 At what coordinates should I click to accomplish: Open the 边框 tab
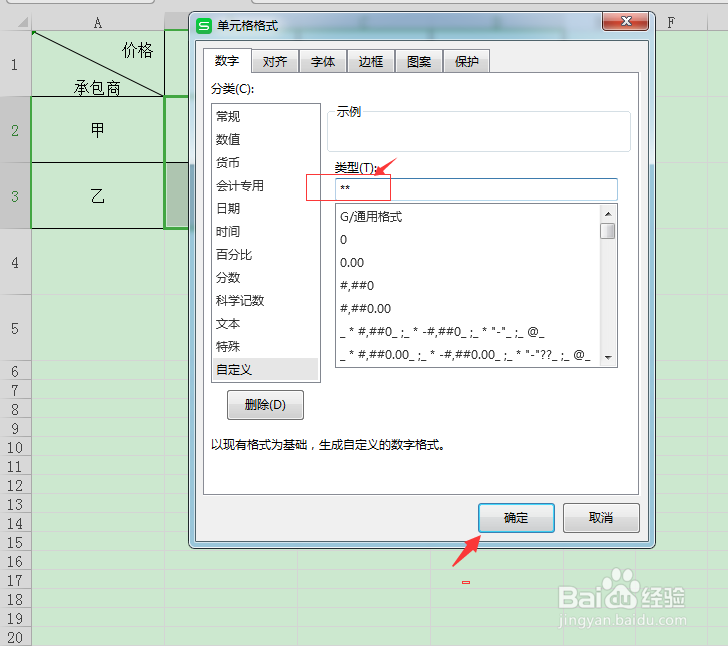(x=370, y=61)
